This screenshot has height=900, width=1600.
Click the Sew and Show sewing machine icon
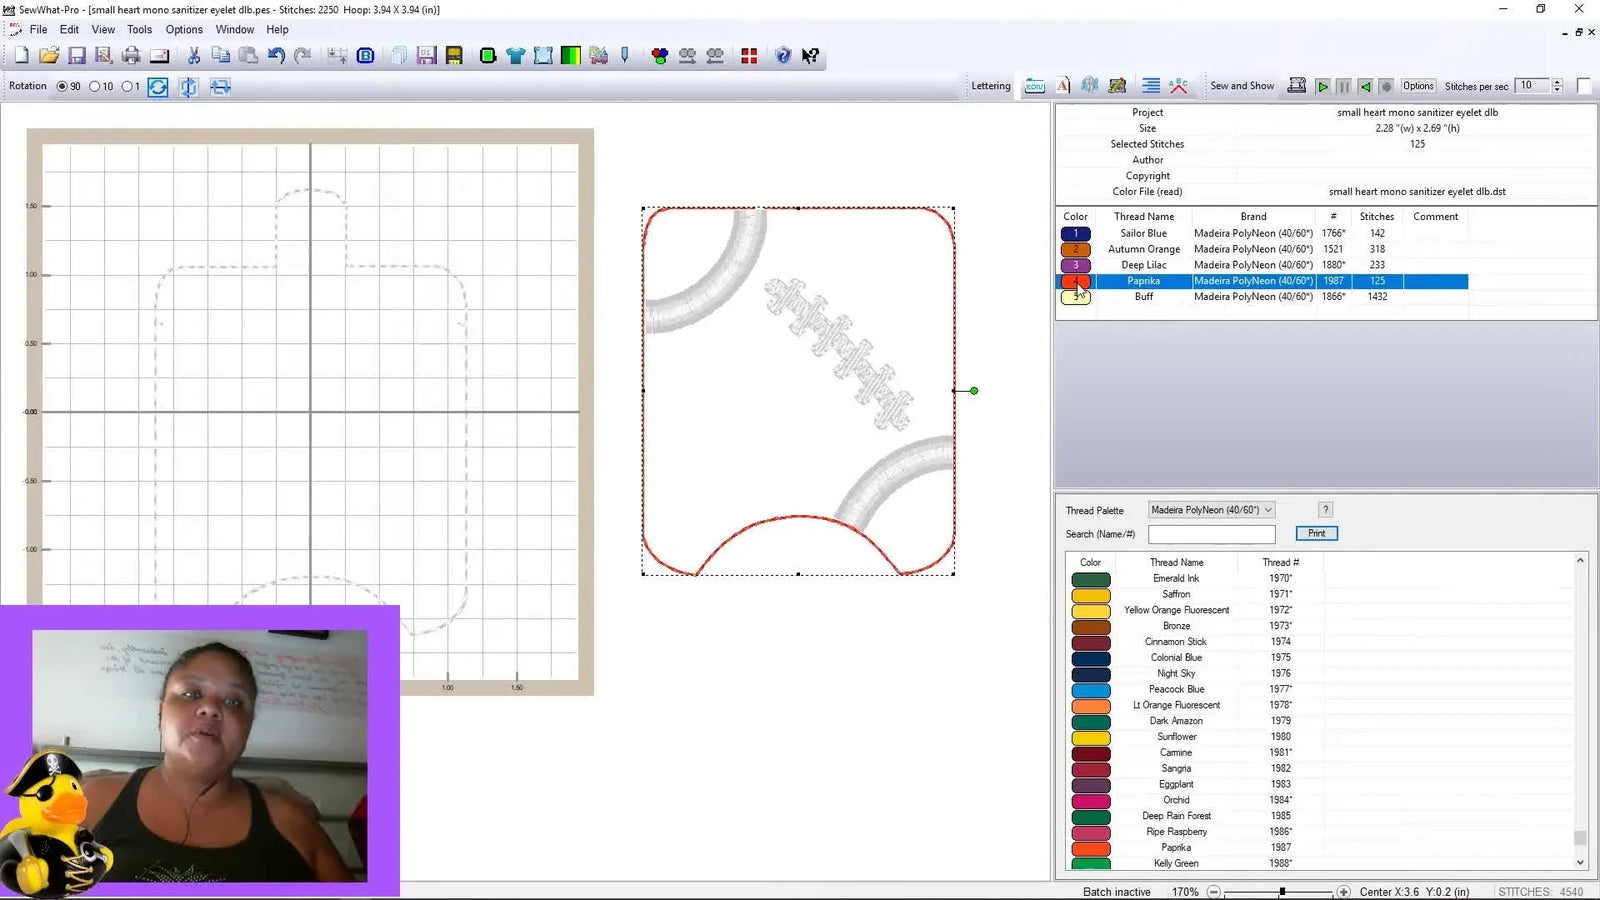click(x=1296, y=85)
